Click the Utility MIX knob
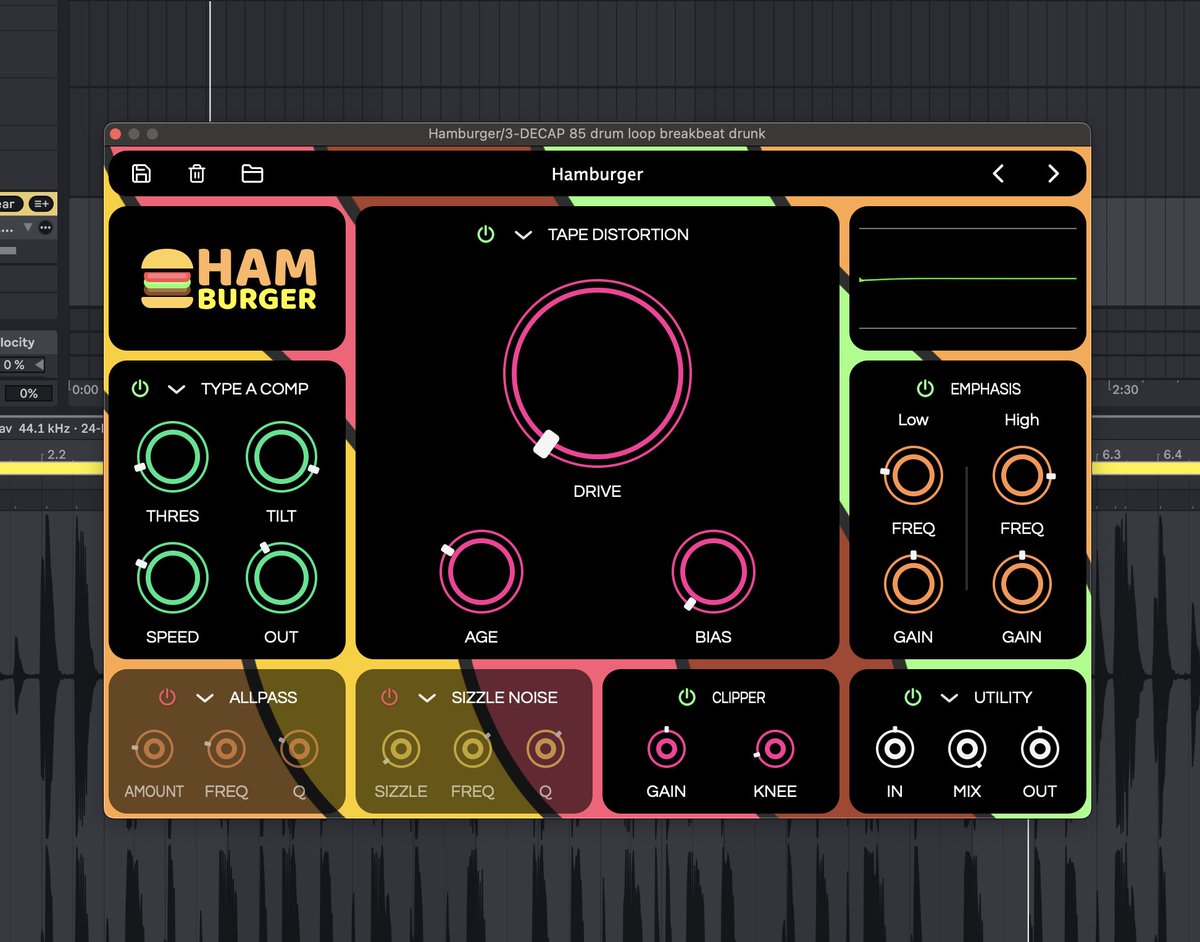The height and width of the screenshot is (942, 1200). click(x=967, y=749)
